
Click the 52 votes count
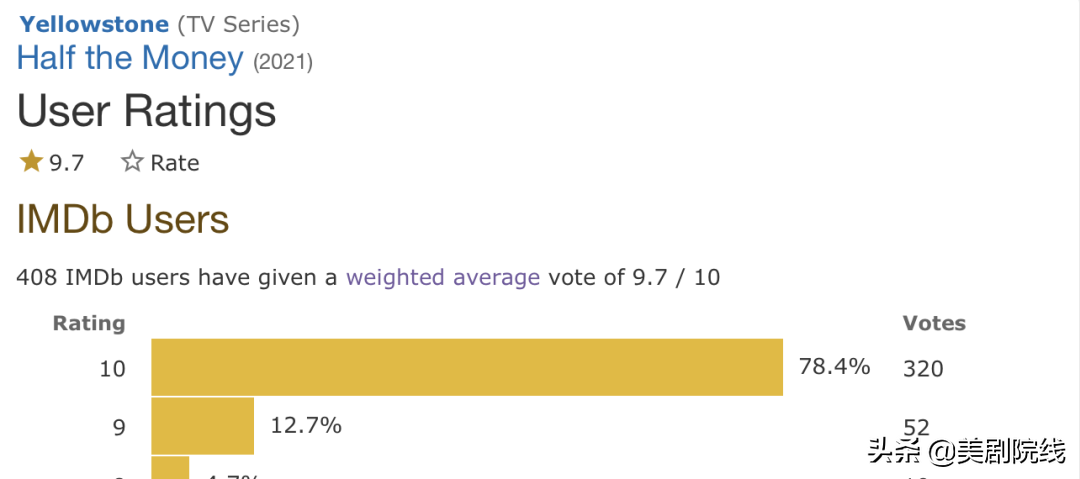(x=916, y=429)
